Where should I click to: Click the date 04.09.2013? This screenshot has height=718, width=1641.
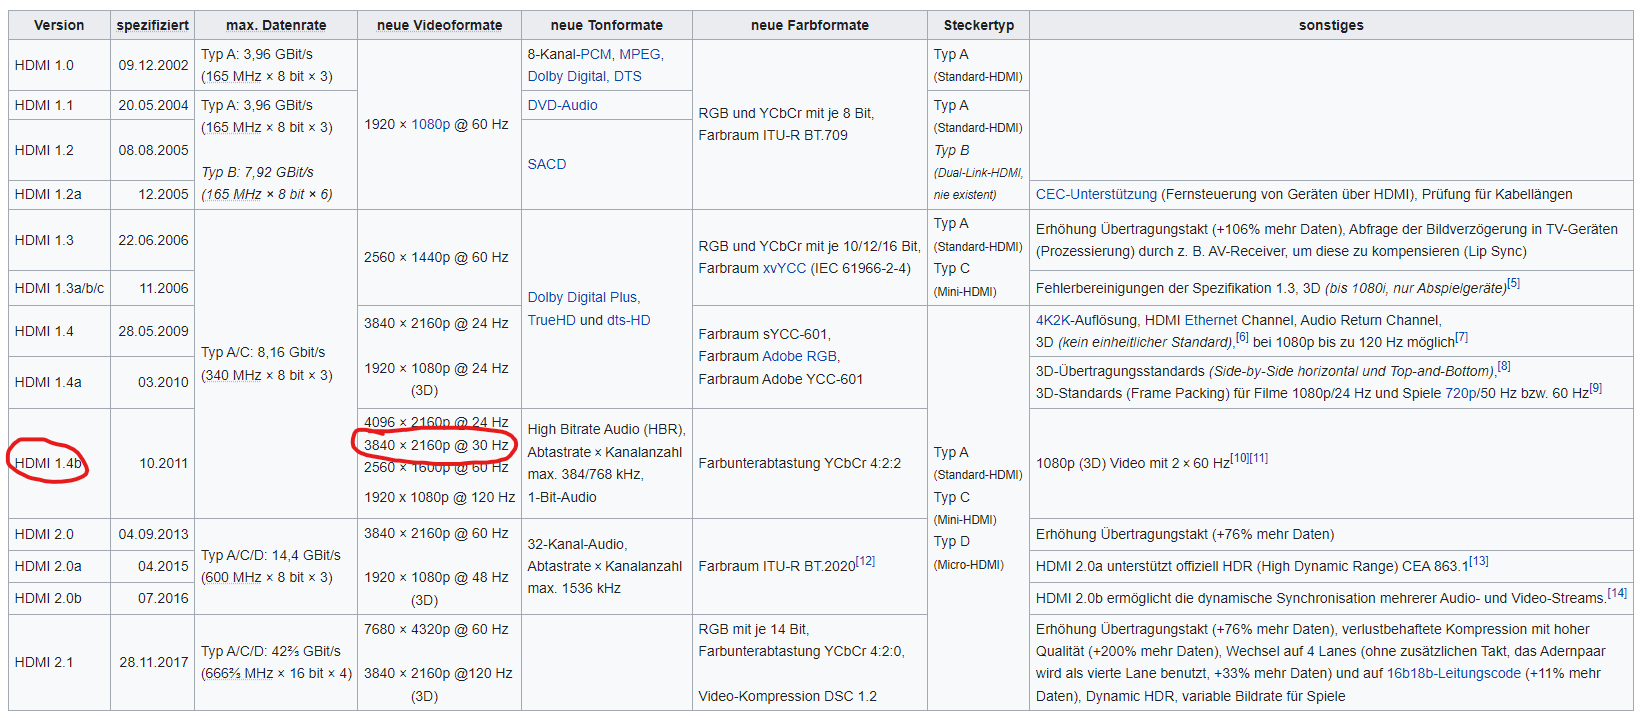(x=153, y=534)
